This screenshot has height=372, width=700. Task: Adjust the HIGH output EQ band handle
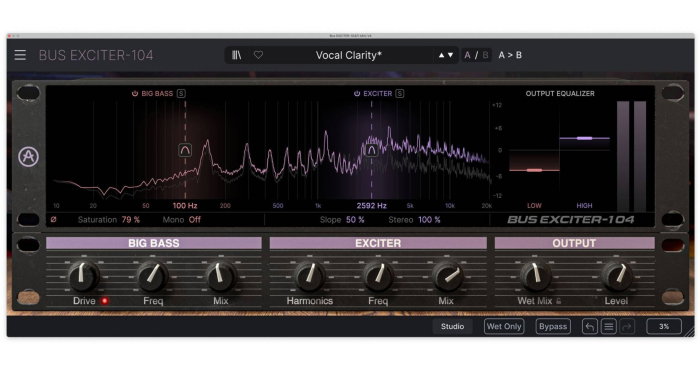pos(584,138)
